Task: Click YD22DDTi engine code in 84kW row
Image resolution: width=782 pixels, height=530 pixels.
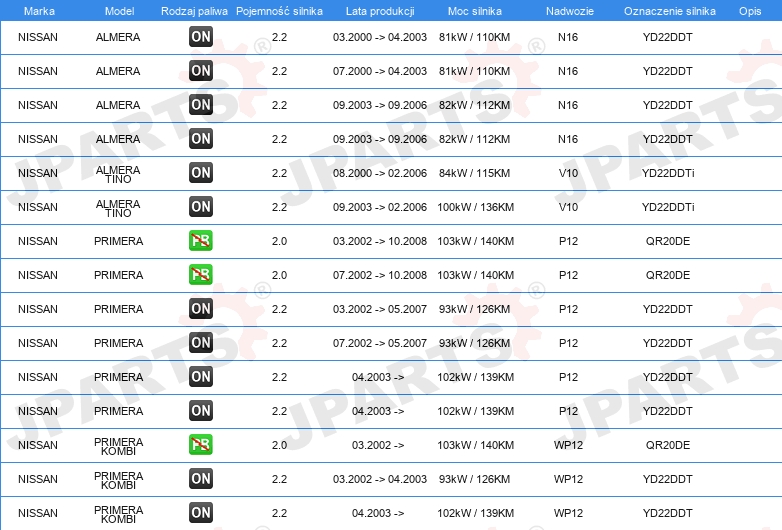Action: point(668,173)
